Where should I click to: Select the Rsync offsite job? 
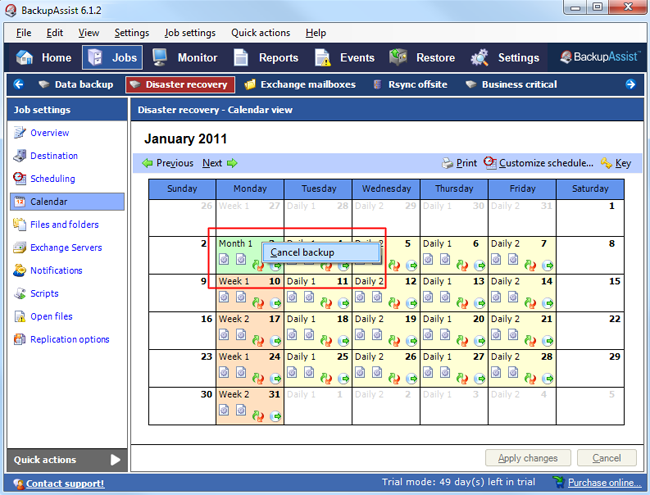(410, 85)
